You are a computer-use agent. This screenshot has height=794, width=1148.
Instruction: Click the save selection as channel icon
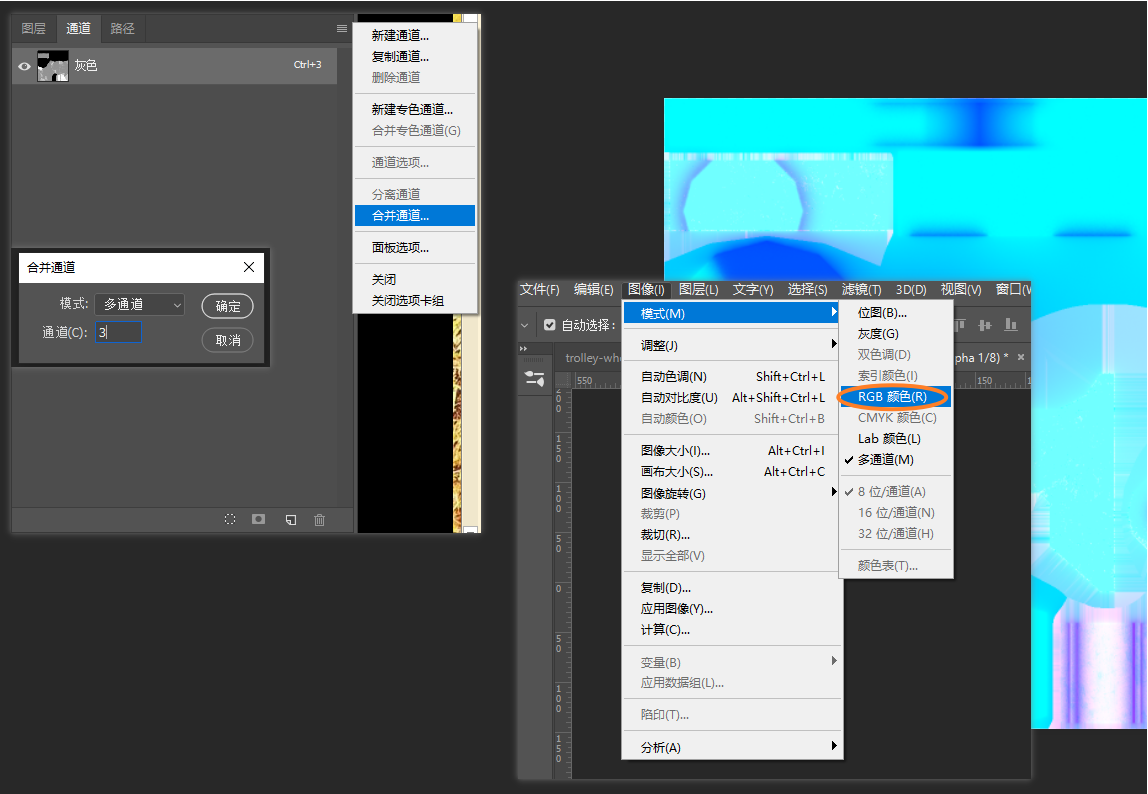click(x=258, y=519)
